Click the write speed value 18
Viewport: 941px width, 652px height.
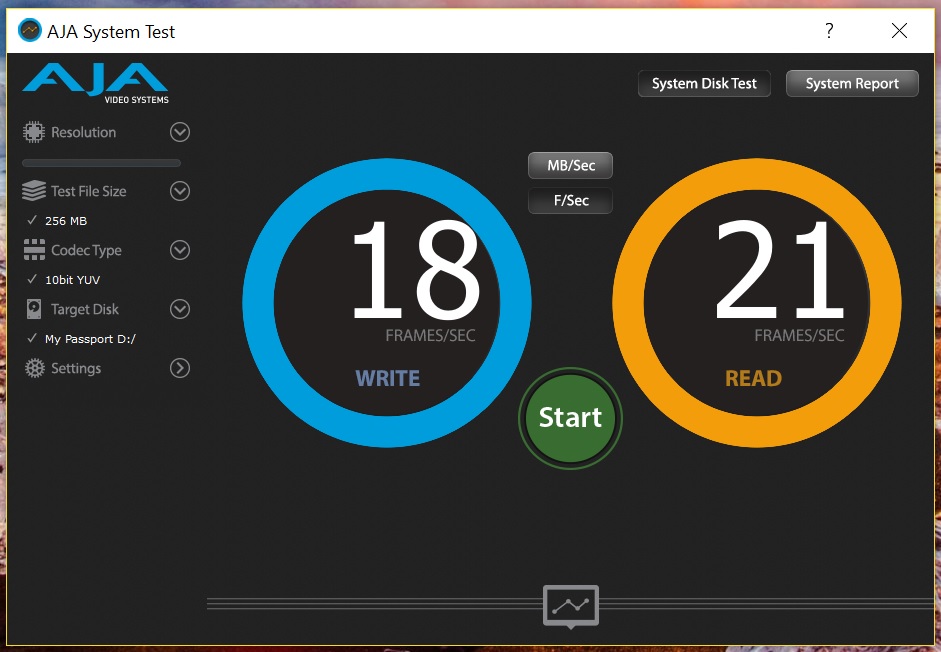point(417,270)
